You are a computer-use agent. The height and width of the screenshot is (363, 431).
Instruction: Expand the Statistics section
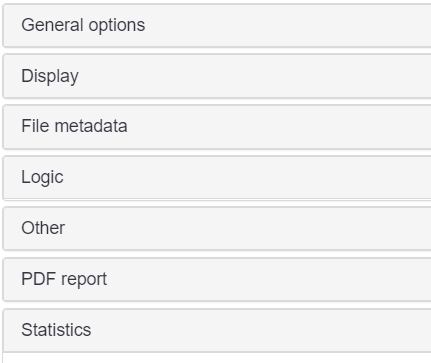(x=217, y=330)
